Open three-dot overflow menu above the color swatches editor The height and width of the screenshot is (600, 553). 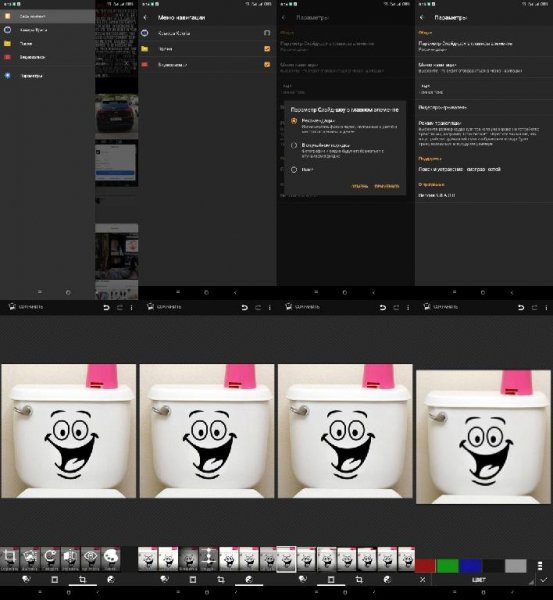(x=546, y=307)
